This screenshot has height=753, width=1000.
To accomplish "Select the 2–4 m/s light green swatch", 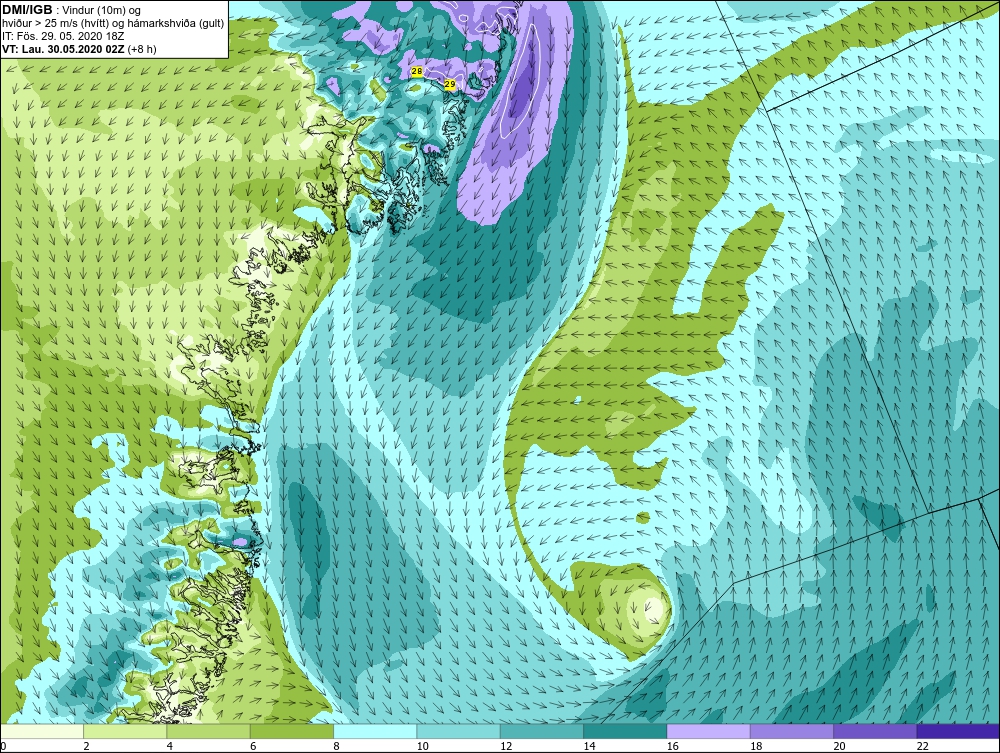I will [x=125, y=731].
